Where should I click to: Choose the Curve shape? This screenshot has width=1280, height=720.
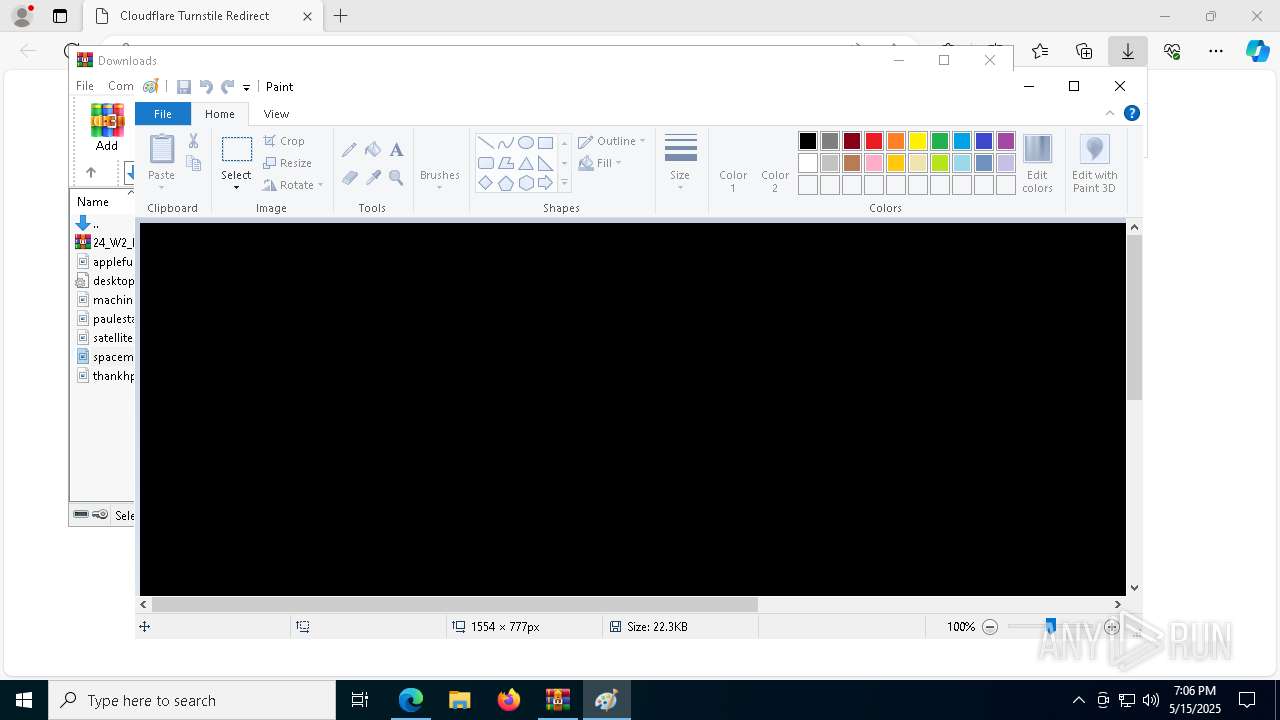click(506, 143)
